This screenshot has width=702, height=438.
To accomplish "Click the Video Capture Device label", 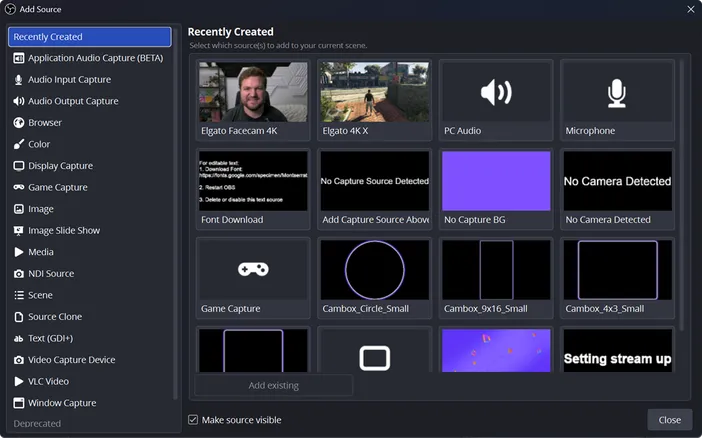I will (x=72, y=360).
